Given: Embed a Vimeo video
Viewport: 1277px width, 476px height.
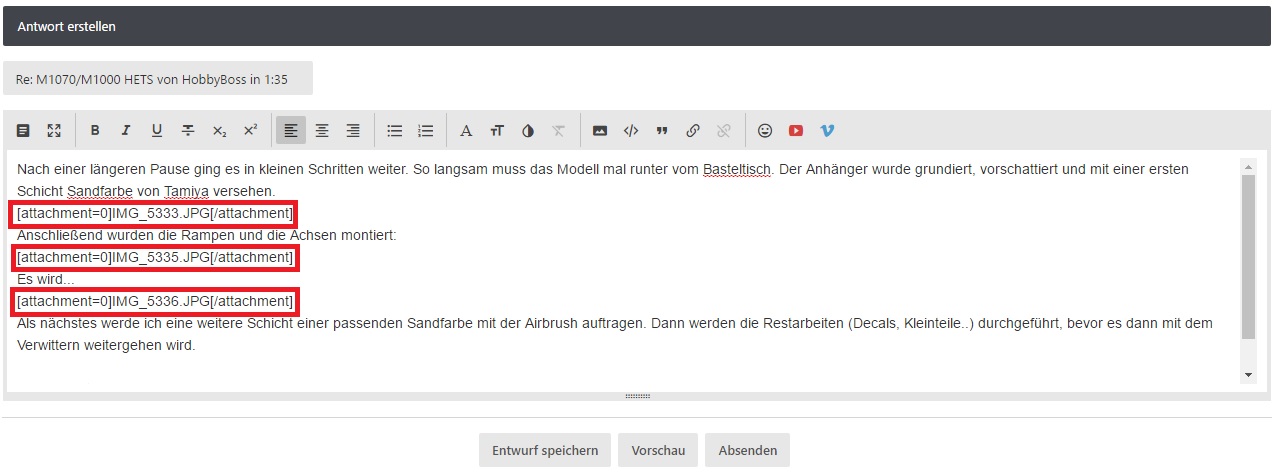Looking at the screenshot, I should 827,130.
